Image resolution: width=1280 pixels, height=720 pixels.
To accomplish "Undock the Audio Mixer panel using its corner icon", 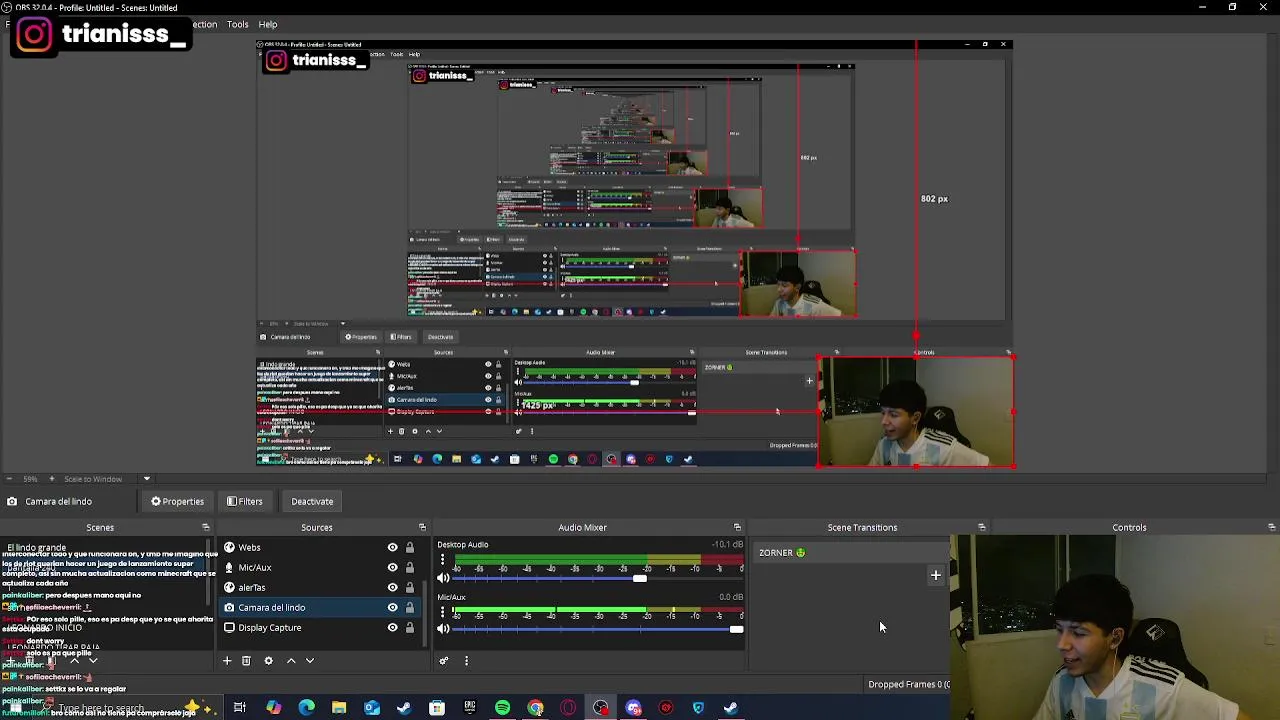I will pyautogui.click(x=737, y=527).
